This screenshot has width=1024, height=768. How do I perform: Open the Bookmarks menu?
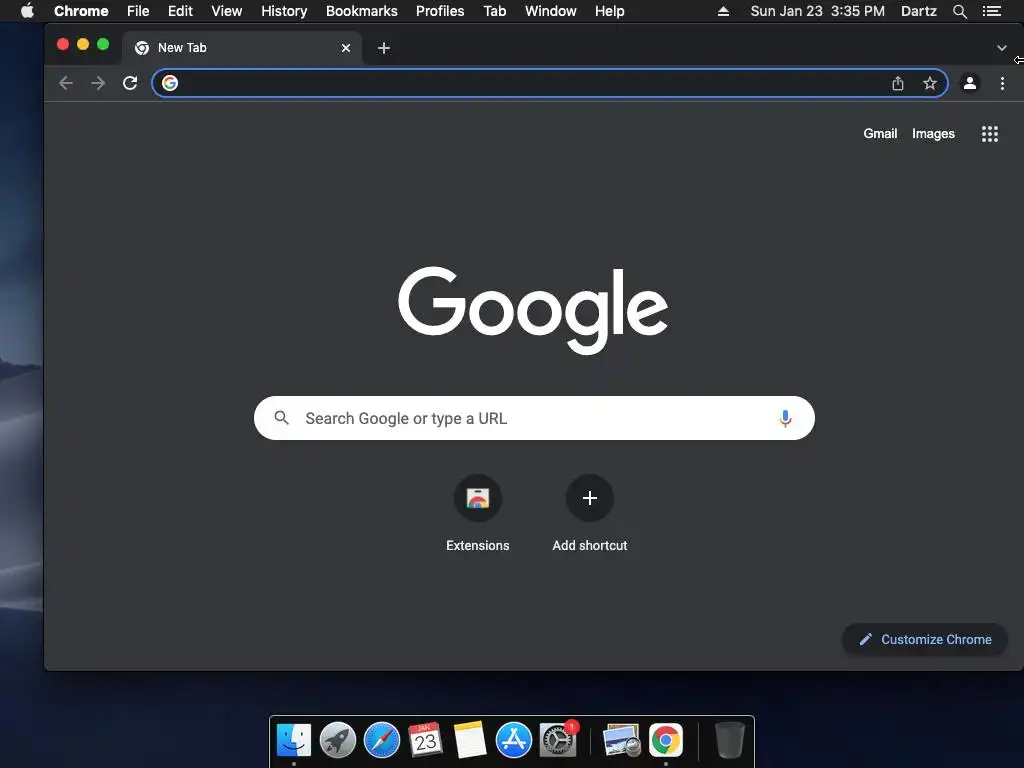pos(362,11)
